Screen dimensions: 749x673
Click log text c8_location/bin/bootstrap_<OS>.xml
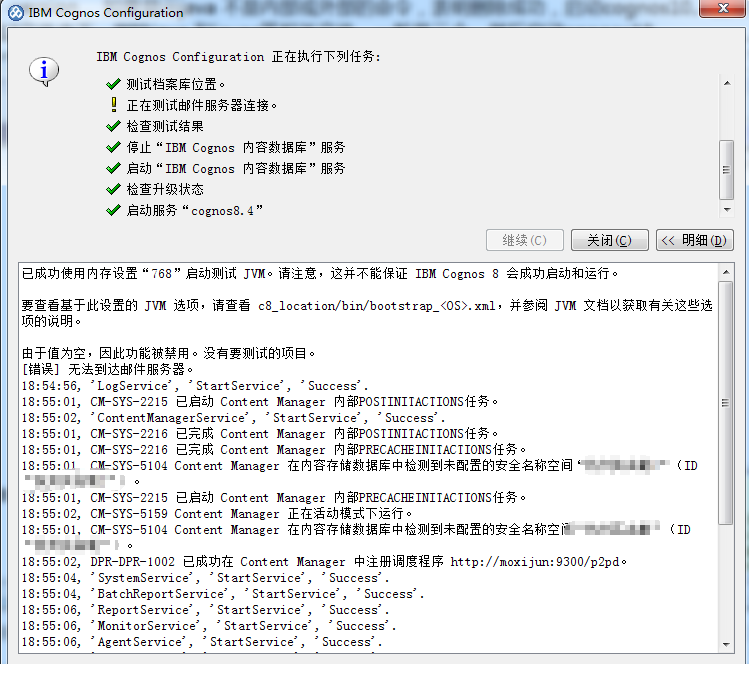[377, 306]
